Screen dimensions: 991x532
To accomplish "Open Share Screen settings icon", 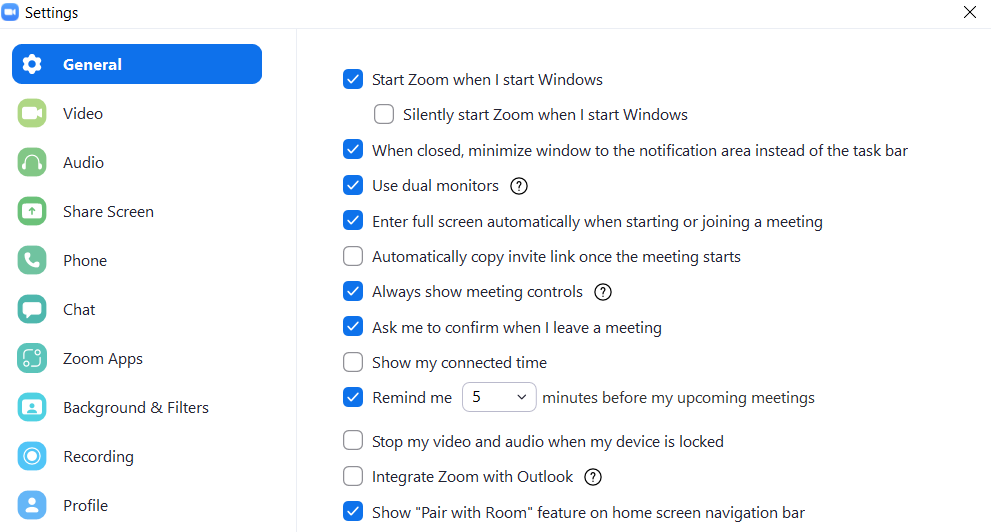I will click(32, 211).
